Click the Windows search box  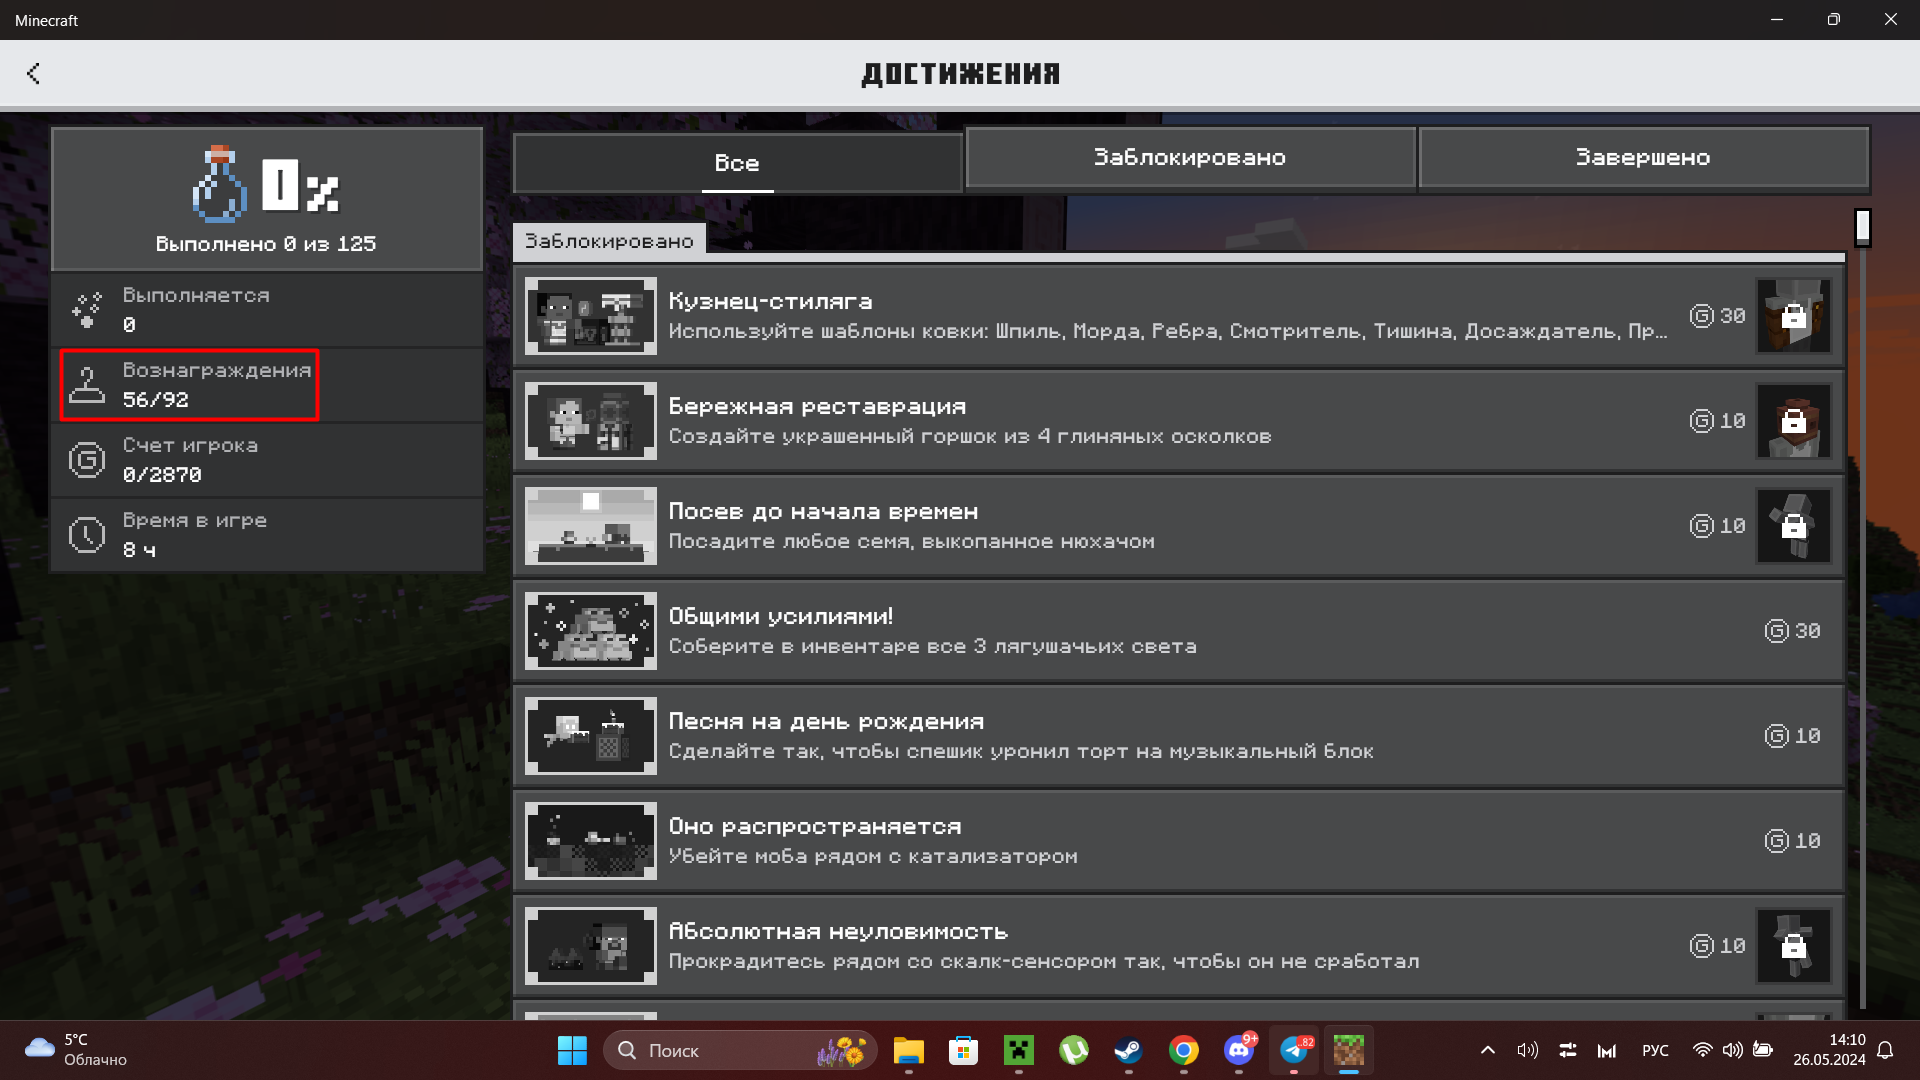click(740, 1051)
